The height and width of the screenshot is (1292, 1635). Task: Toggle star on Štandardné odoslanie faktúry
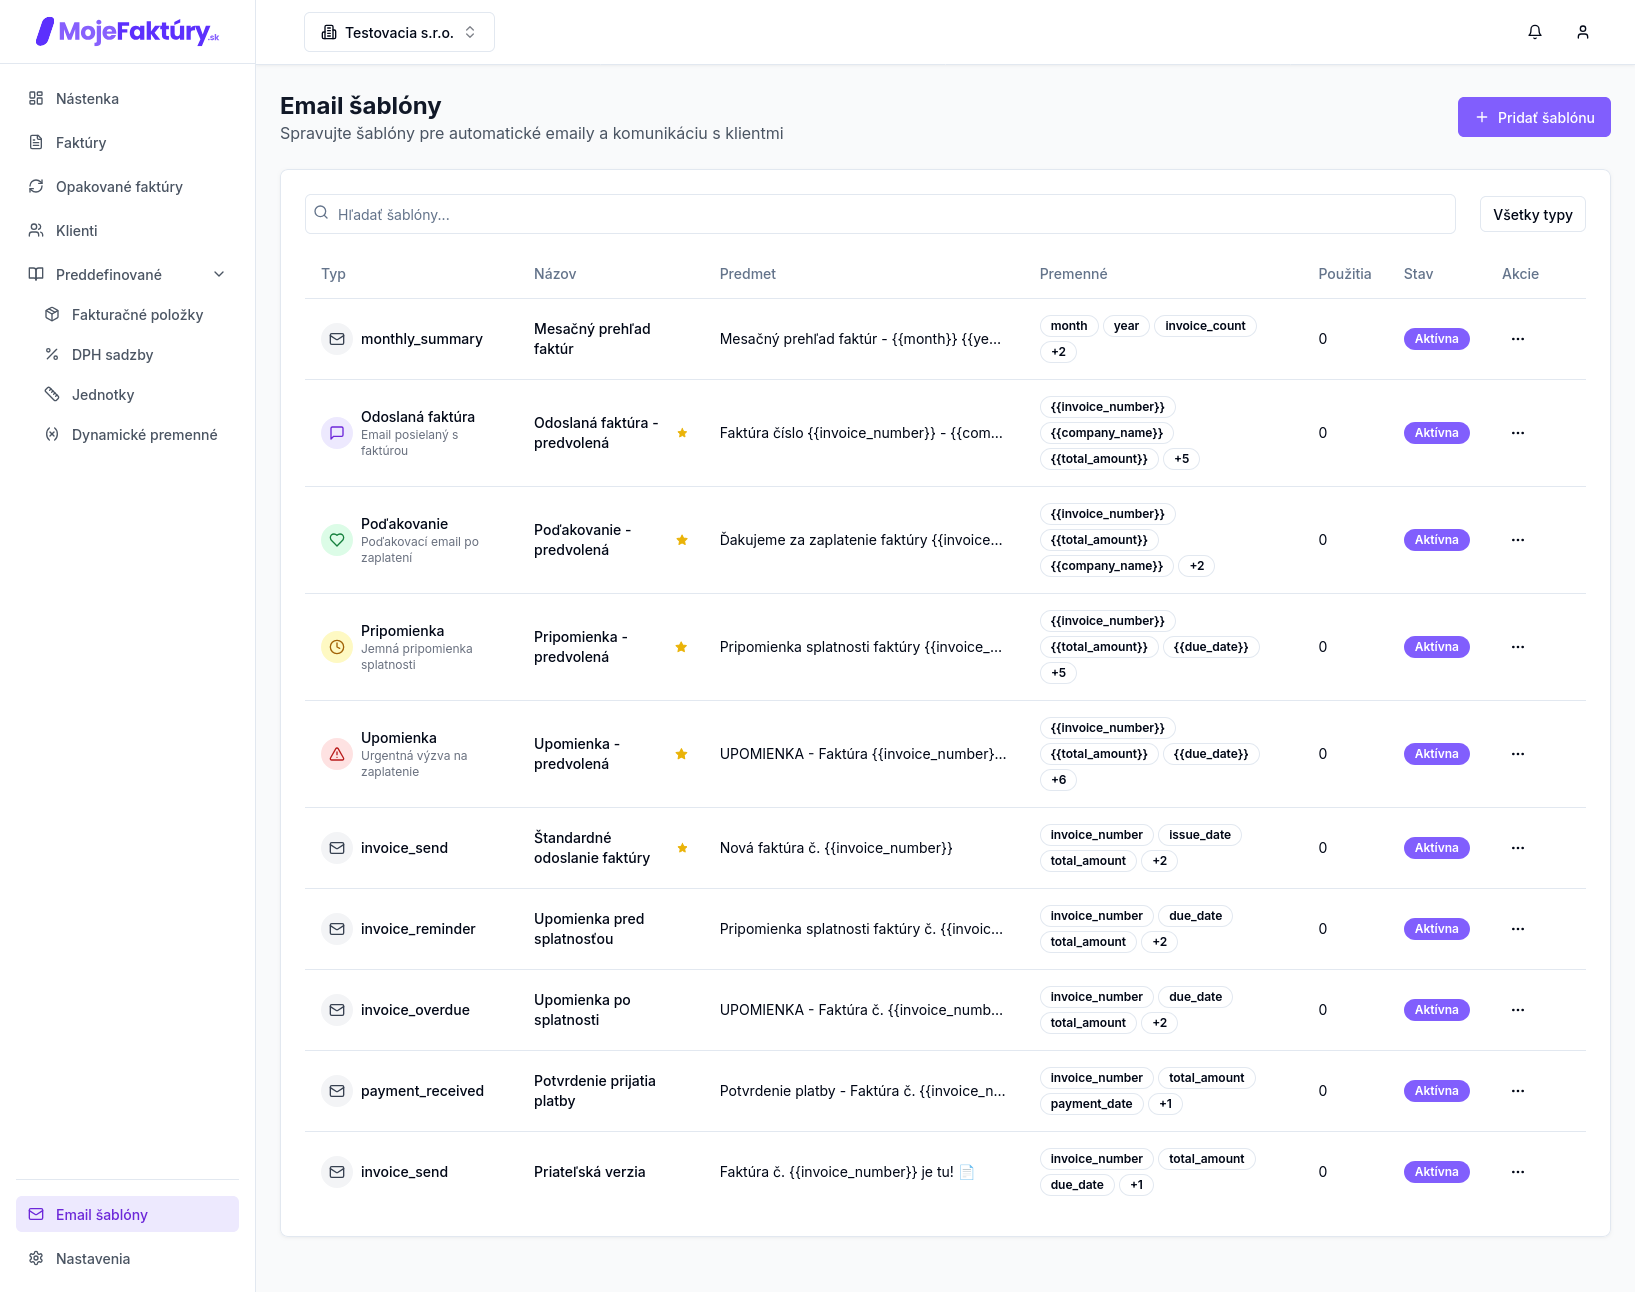[682, 848]
